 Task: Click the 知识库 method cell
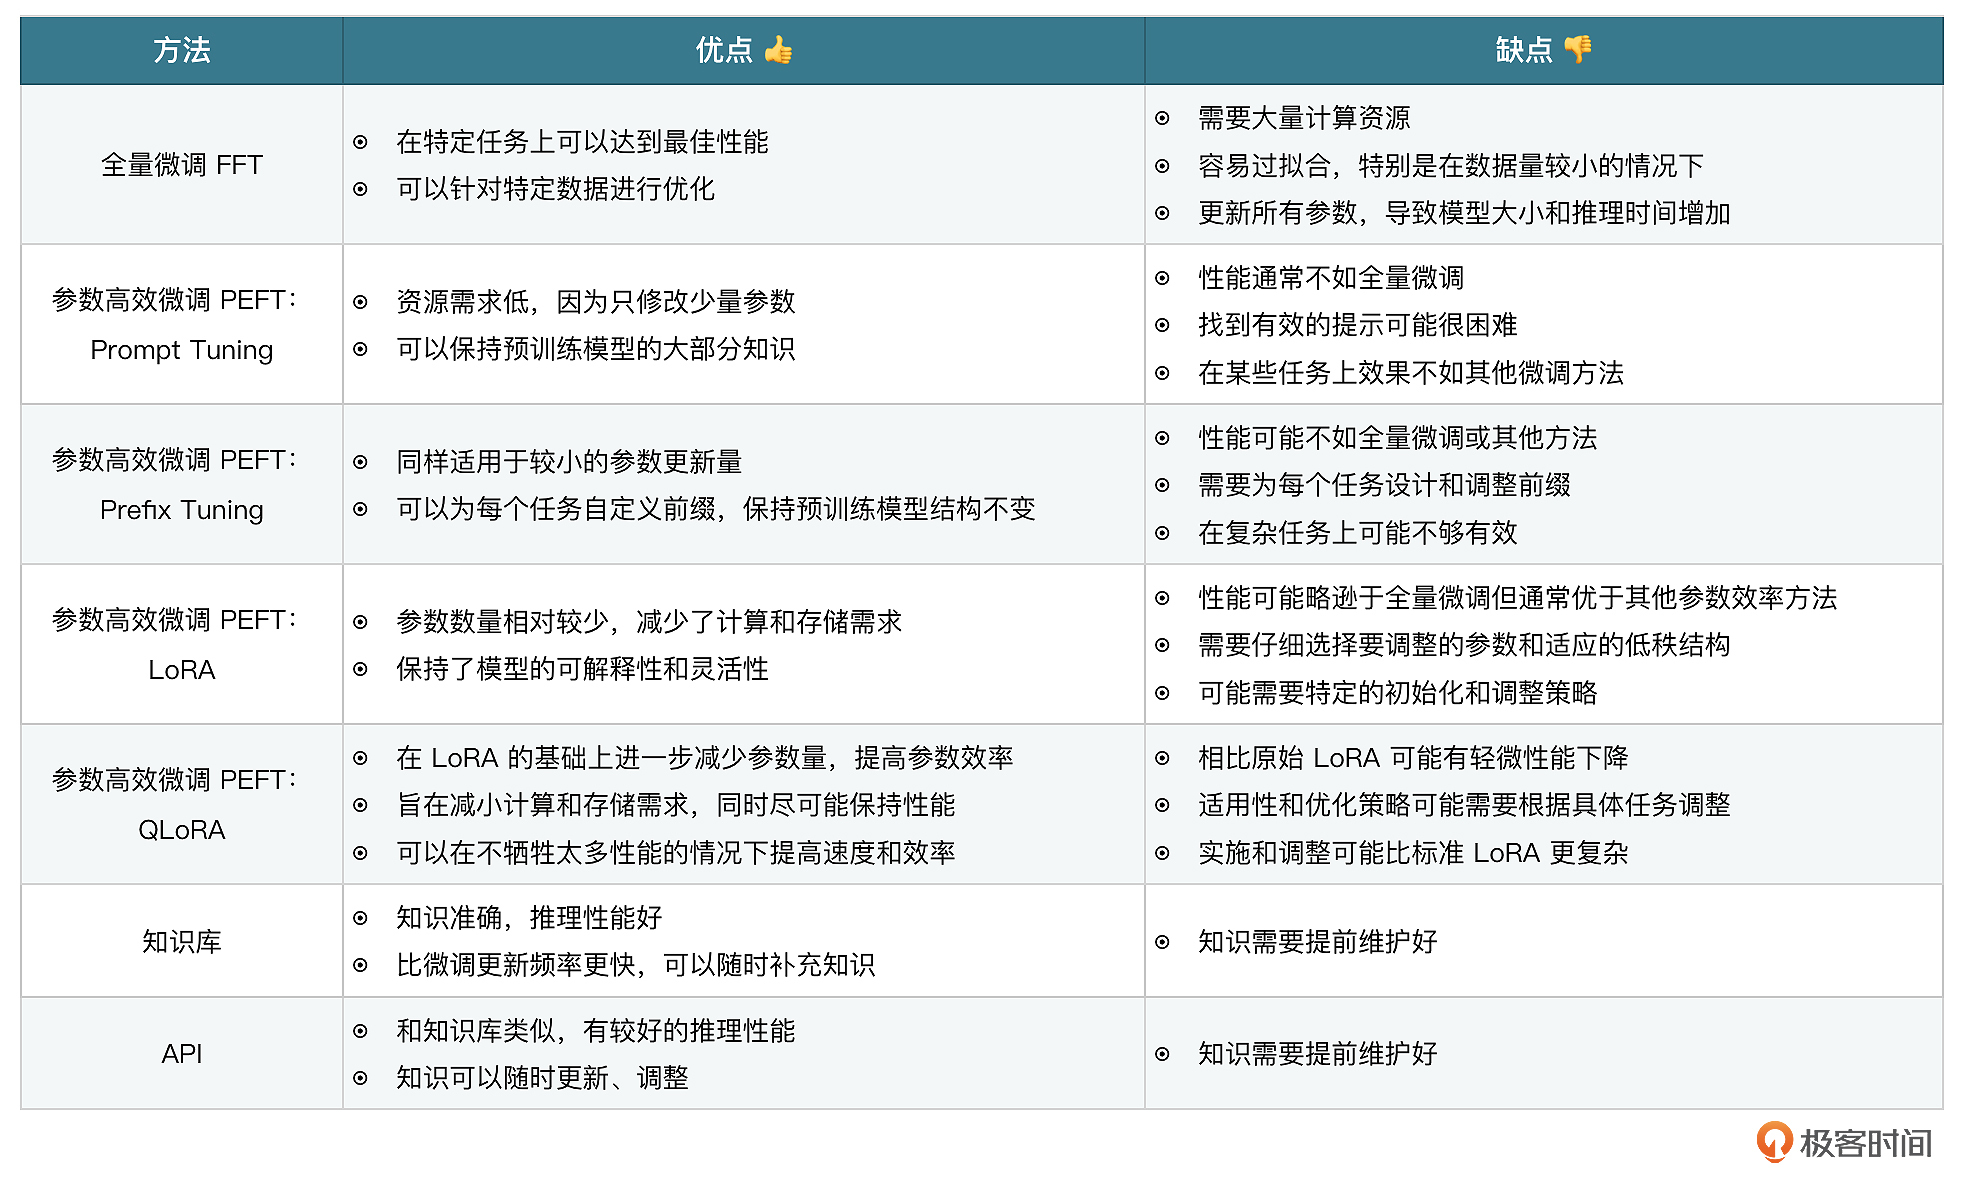182,941
